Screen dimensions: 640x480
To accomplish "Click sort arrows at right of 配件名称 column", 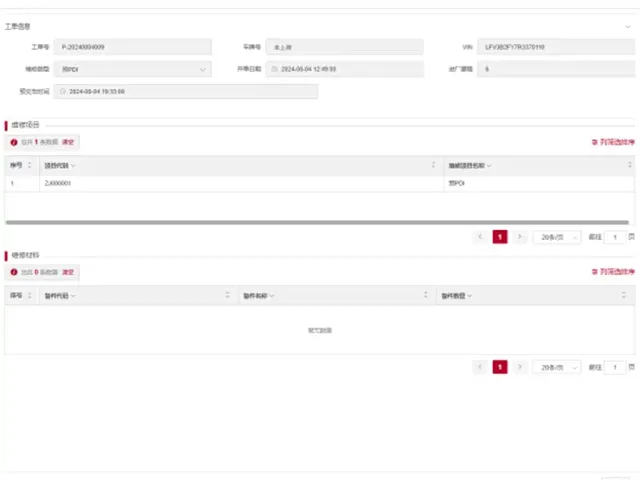I will coord(426,295).
